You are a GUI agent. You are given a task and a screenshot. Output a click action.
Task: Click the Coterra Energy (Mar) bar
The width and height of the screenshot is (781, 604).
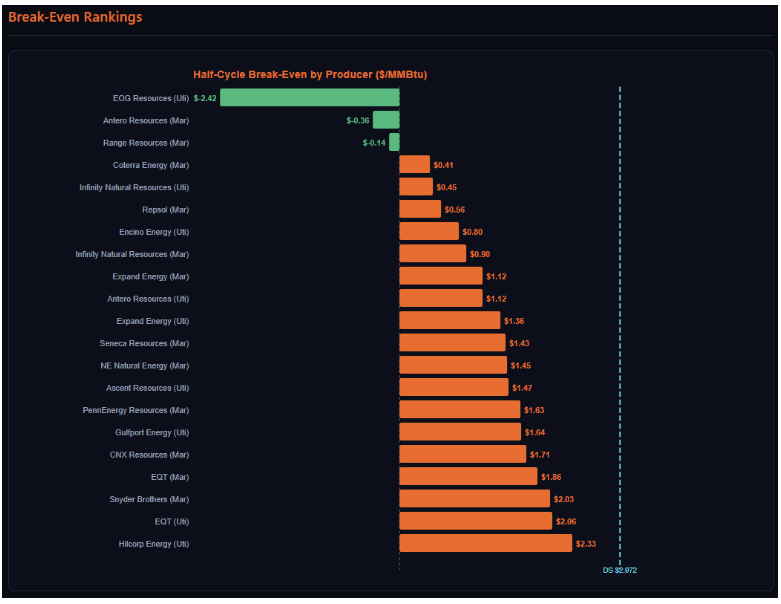tap(414, 165)
